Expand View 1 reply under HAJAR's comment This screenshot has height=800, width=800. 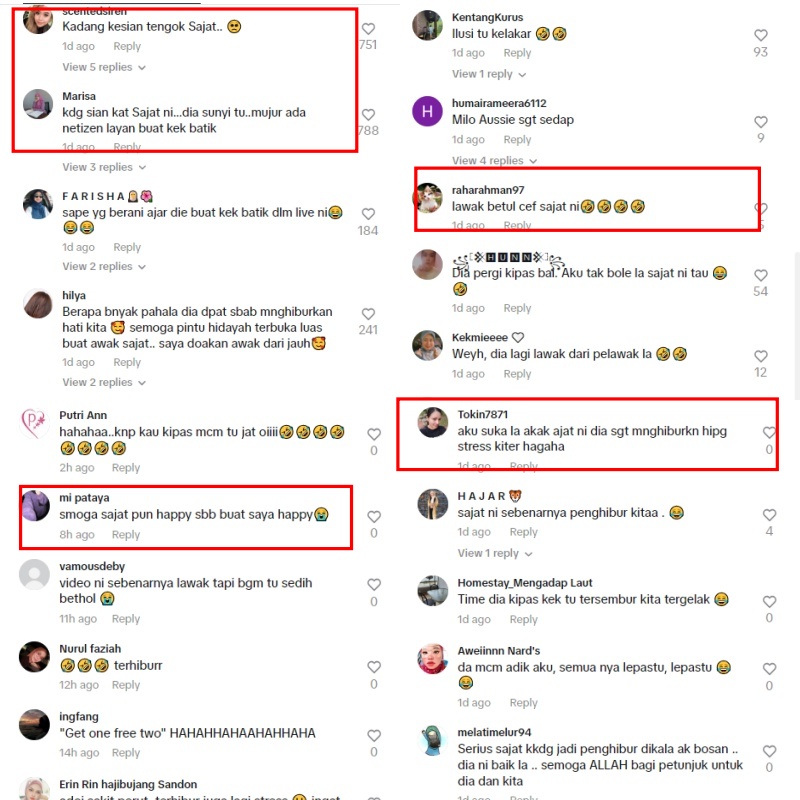click(x=494, y=553)
